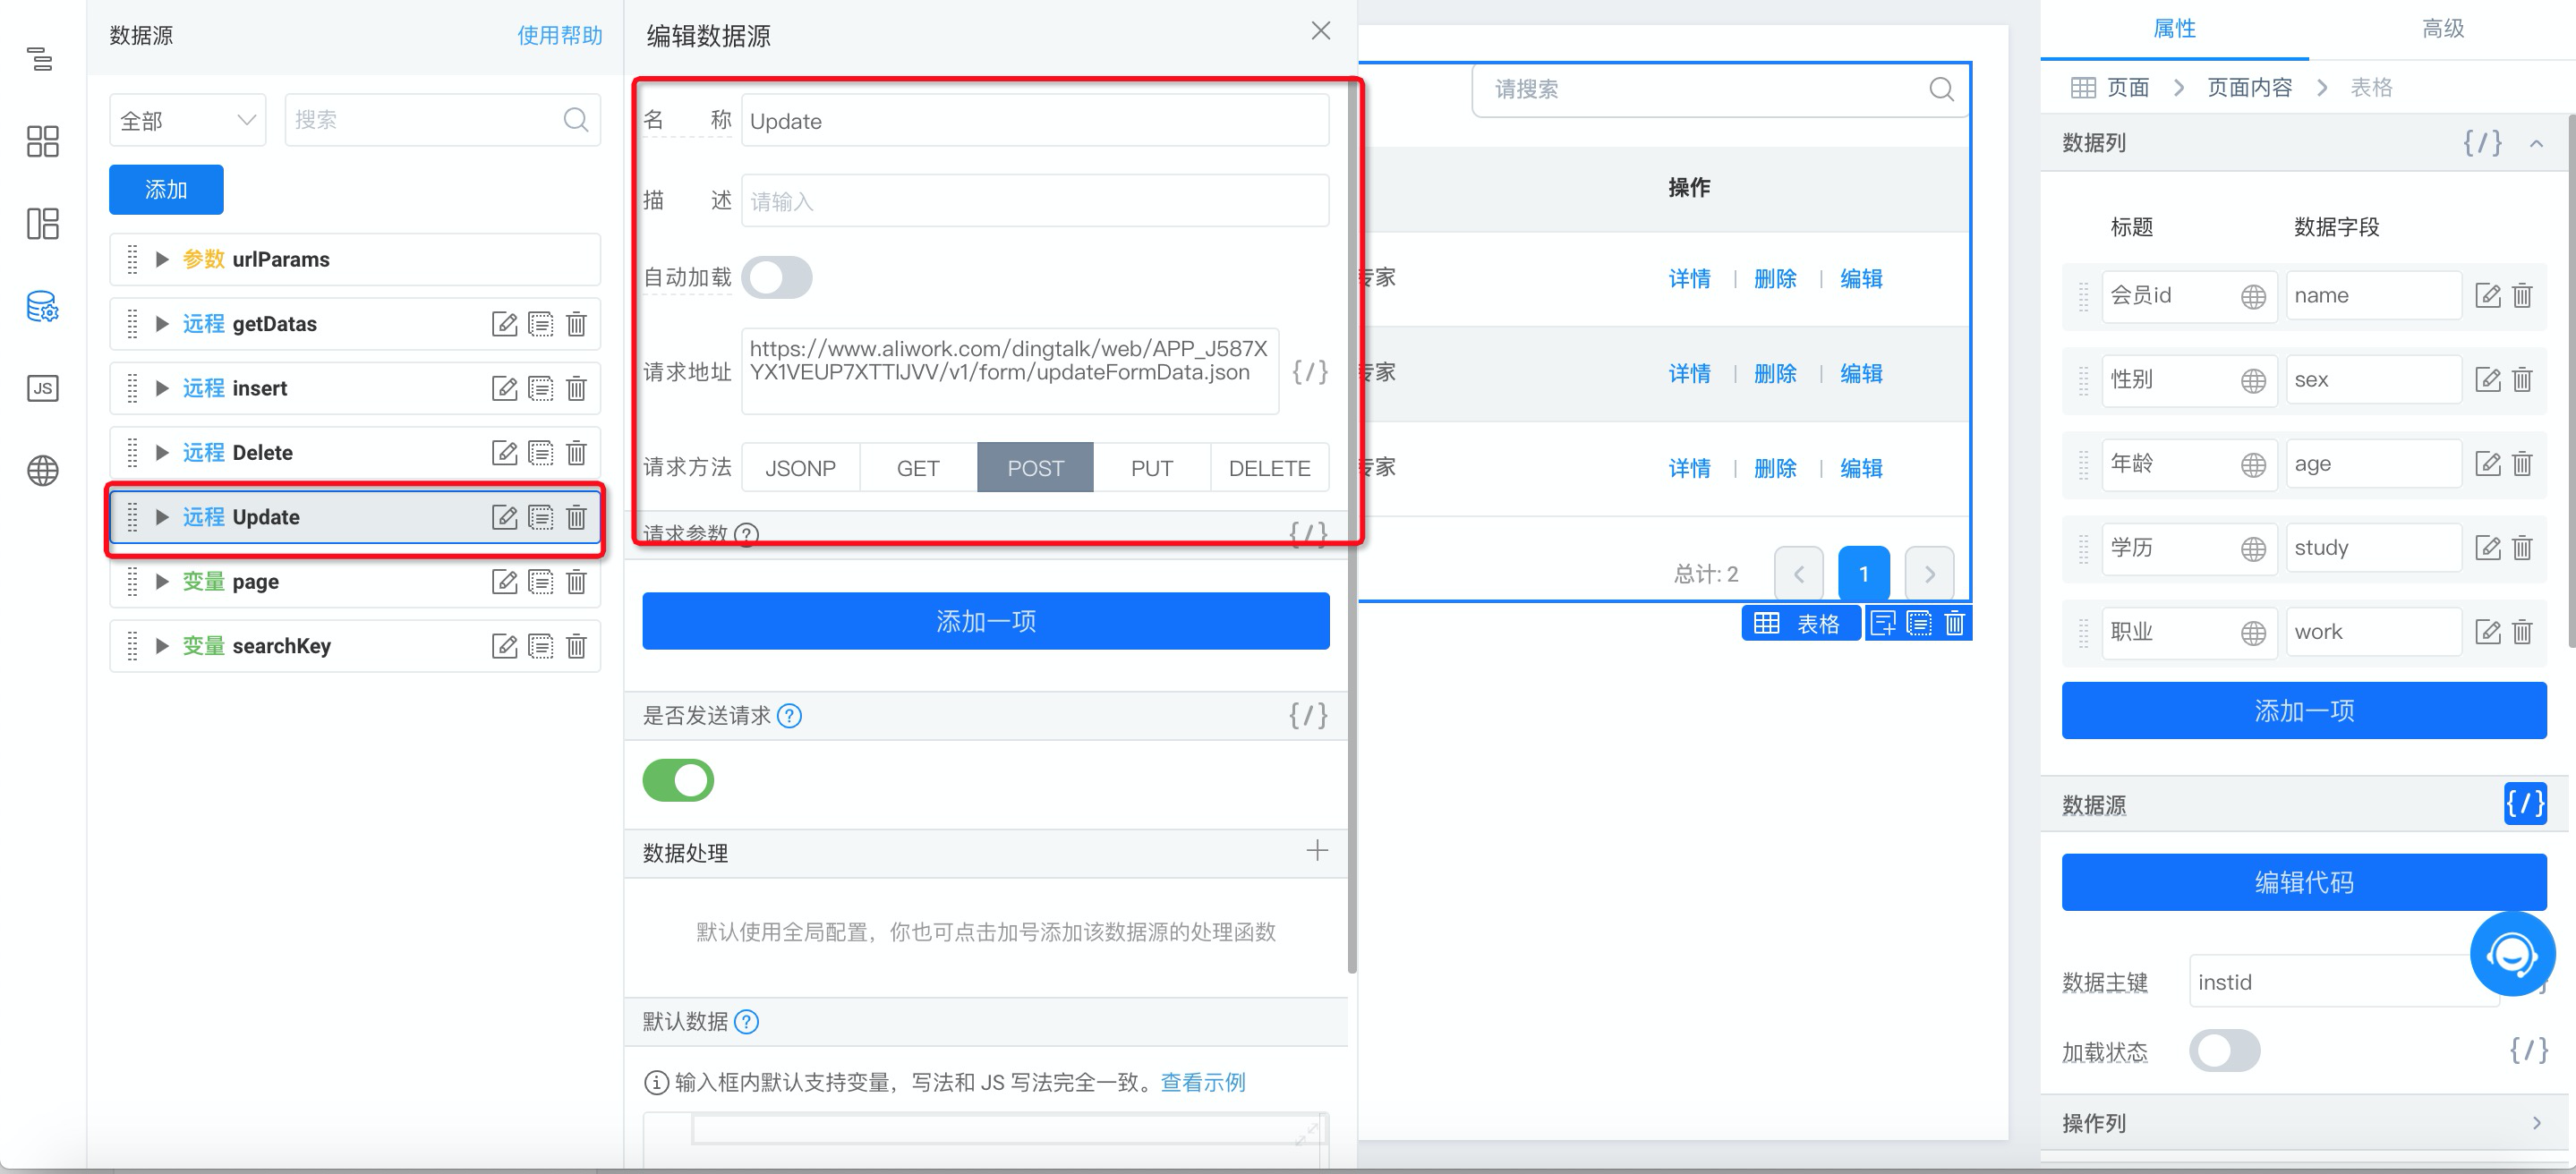Expand the urlParams tree node
The height and width of the screenshot is (1174, 2576).
[x=161, y=260]
